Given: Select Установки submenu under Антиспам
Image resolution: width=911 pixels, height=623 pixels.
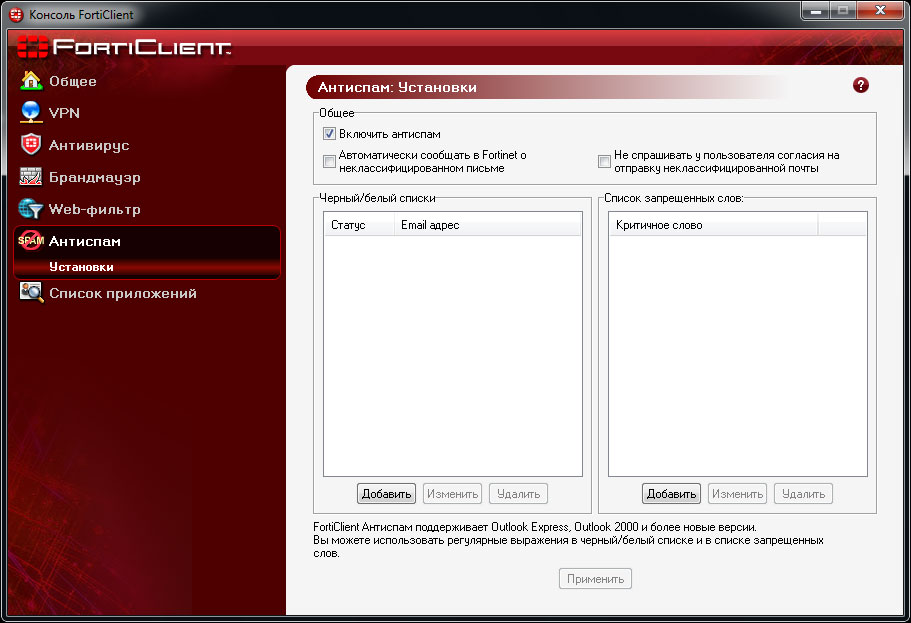Looking at the screenshot, I should 81,267.
